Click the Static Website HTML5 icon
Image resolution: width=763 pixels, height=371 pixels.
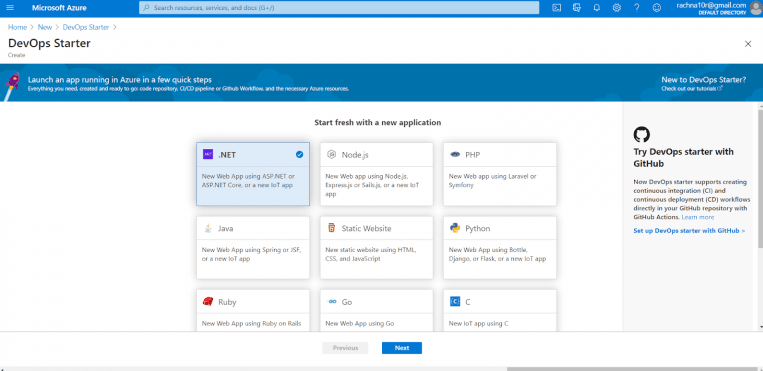point(331,228)
